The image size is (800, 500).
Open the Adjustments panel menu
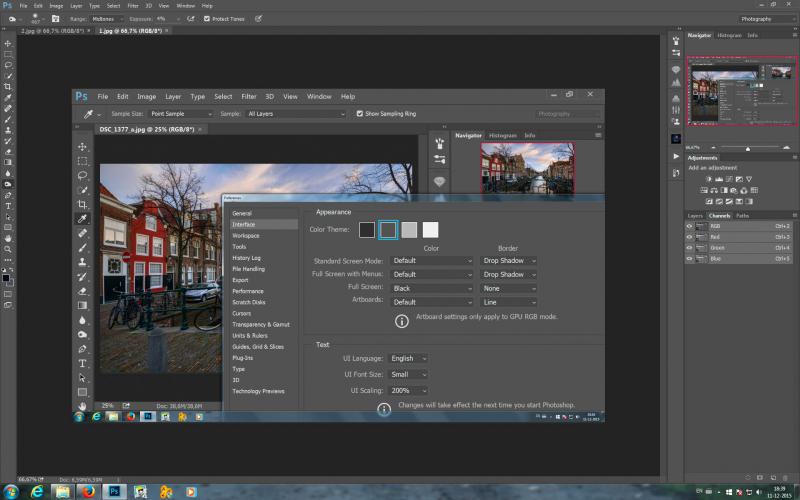tap(794, 158)
